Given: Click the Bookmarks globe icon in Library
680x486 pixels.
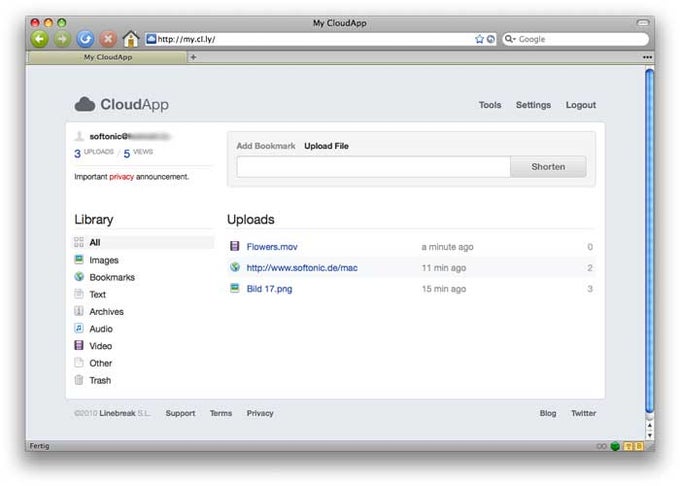Looking at the screenshot, I should tap(78, 277).
